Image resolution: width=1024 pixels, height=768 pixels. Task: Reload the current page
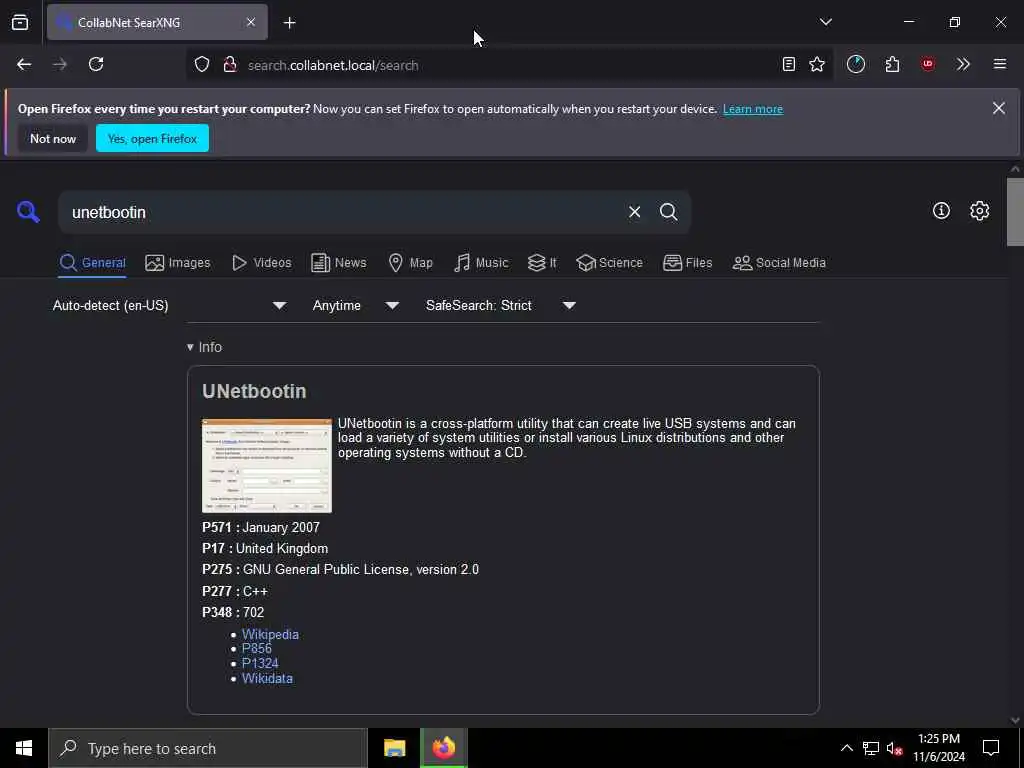pyautogui.click(x=96, y=64)
